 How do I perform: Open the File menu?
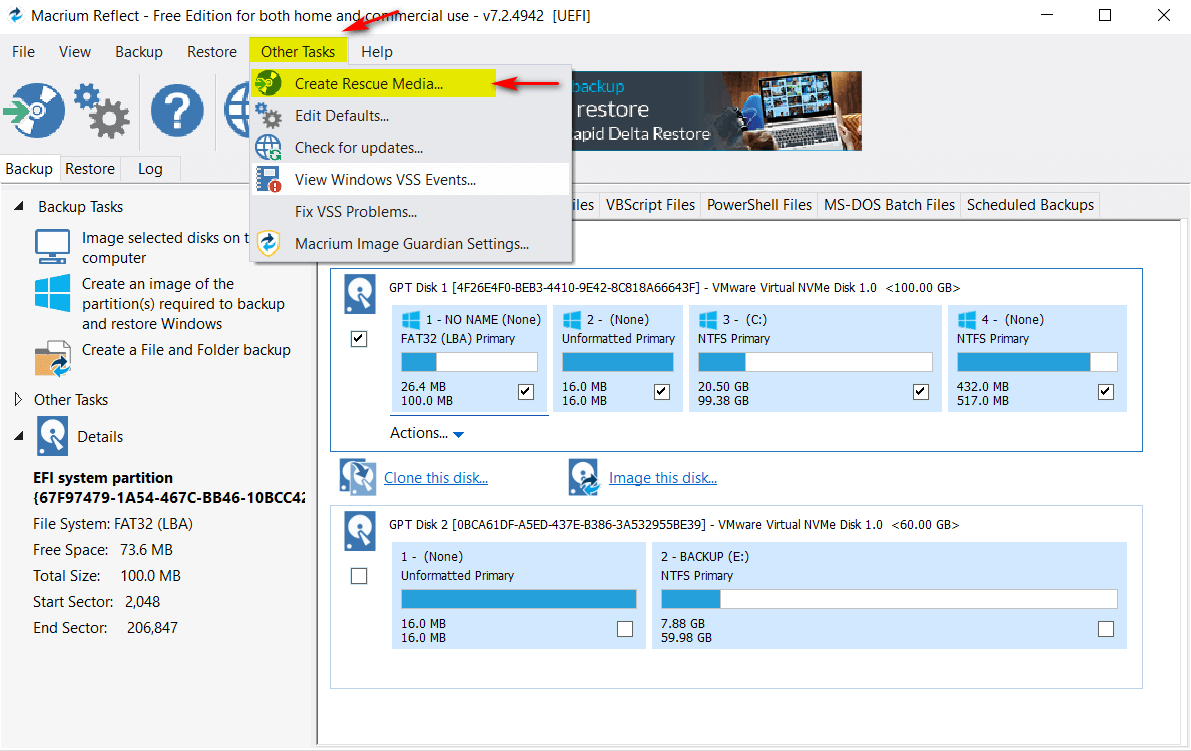coord(24,52)
